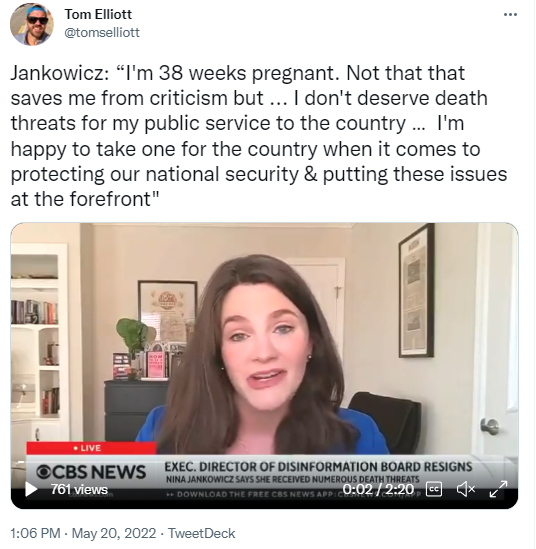The width and height of the screenshot is (536, 549).
Task: Unmute the video with the speaker icon
Action: tap(465, 489)
